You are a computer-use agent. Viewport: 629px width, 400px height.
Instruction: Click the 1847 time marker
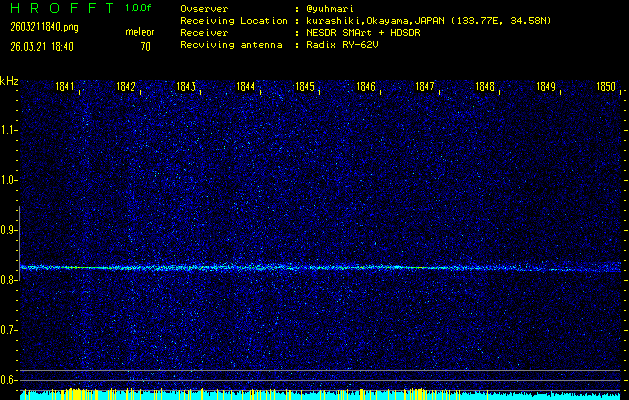[425, 86]
